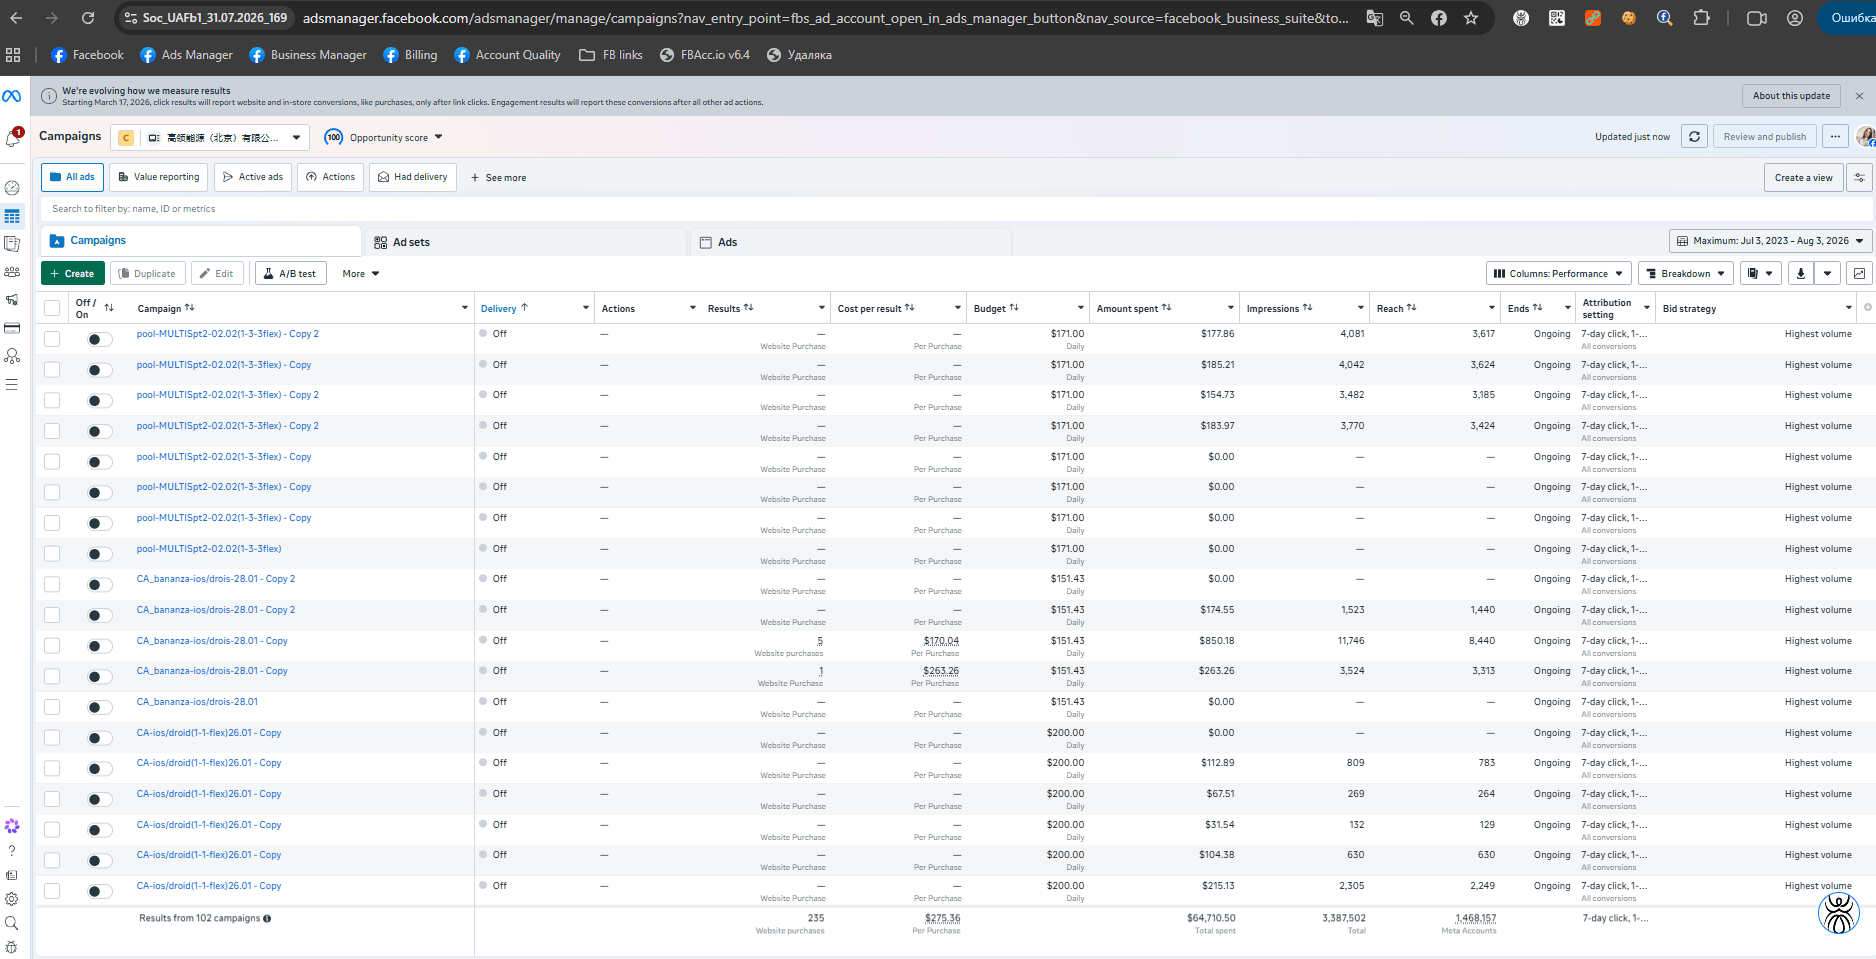The image size is (1876, 959).
Task: Refresh the campaign data
Action: (x=1694, y=137)
